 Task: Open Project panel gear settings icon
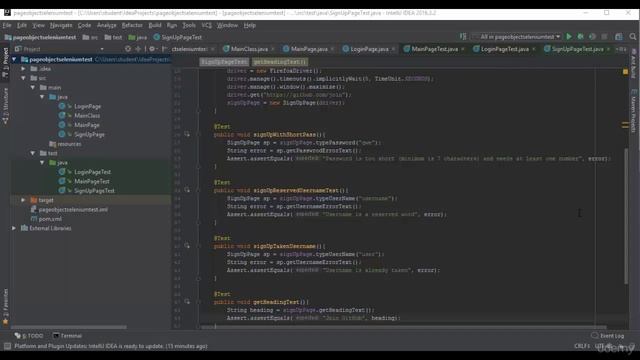(x=152, y=49)
